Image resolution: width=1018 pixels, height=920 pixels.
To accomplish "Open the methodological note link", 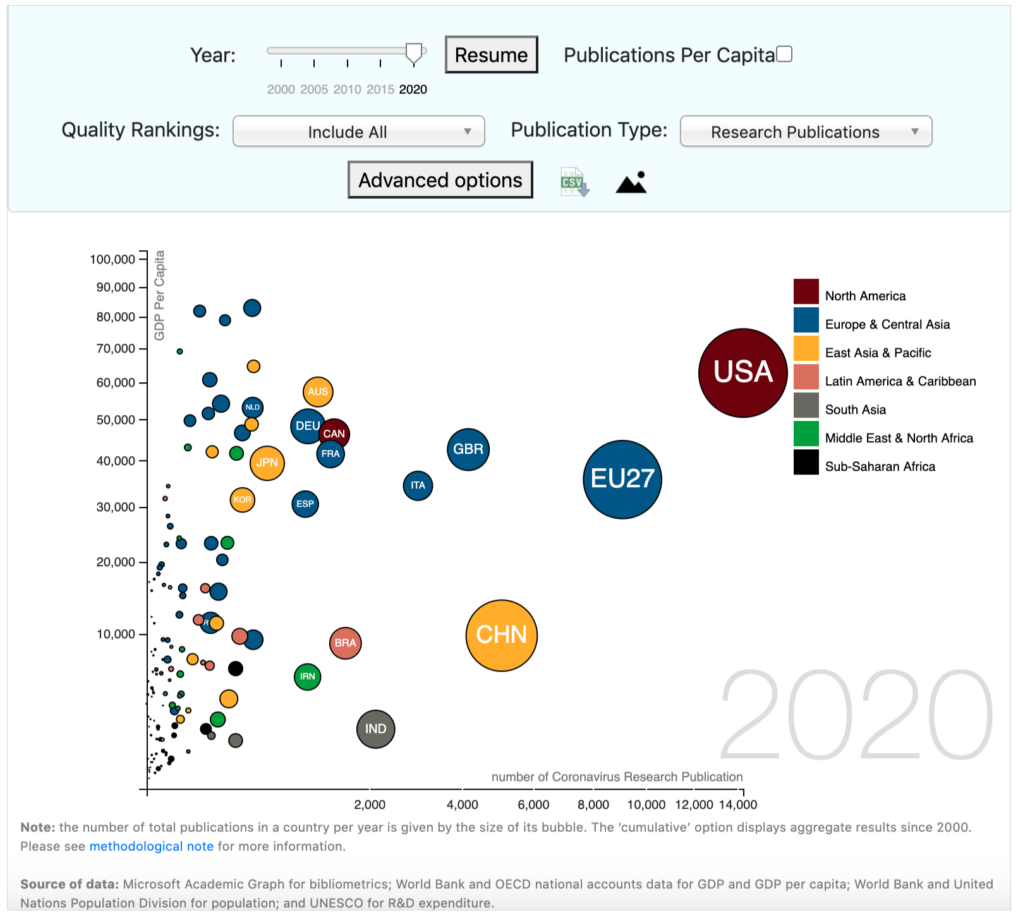I will (x=151, y=845).
